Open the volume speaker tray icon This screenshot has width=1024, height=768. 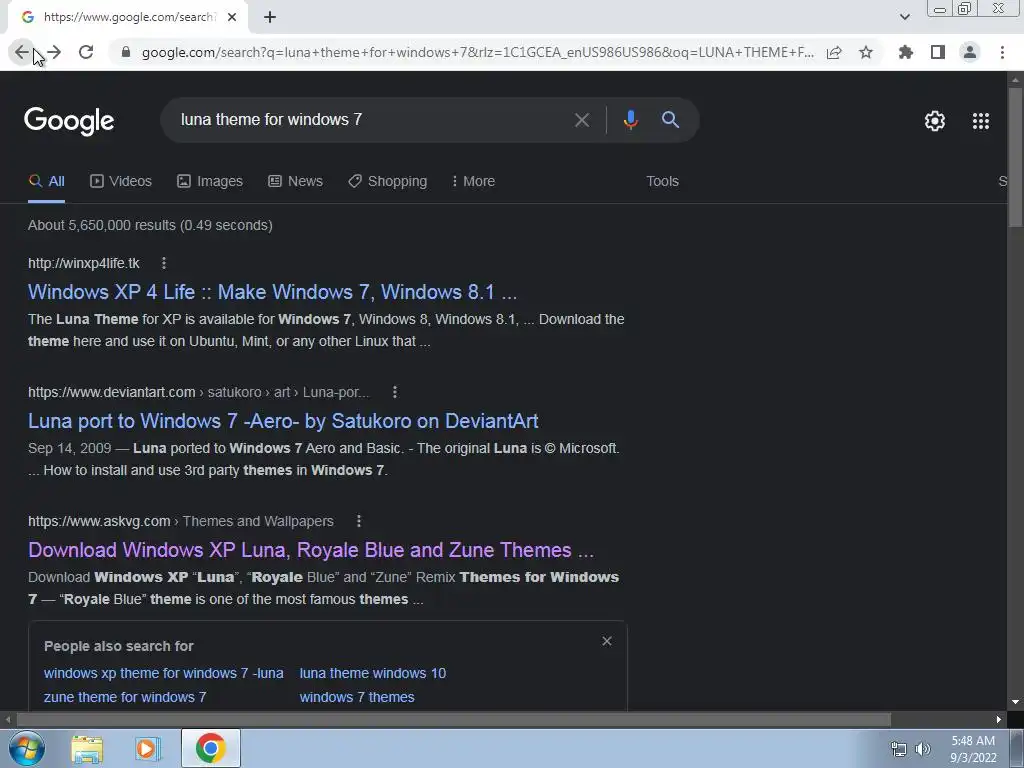pyautogui.click(x=923, y=749)
